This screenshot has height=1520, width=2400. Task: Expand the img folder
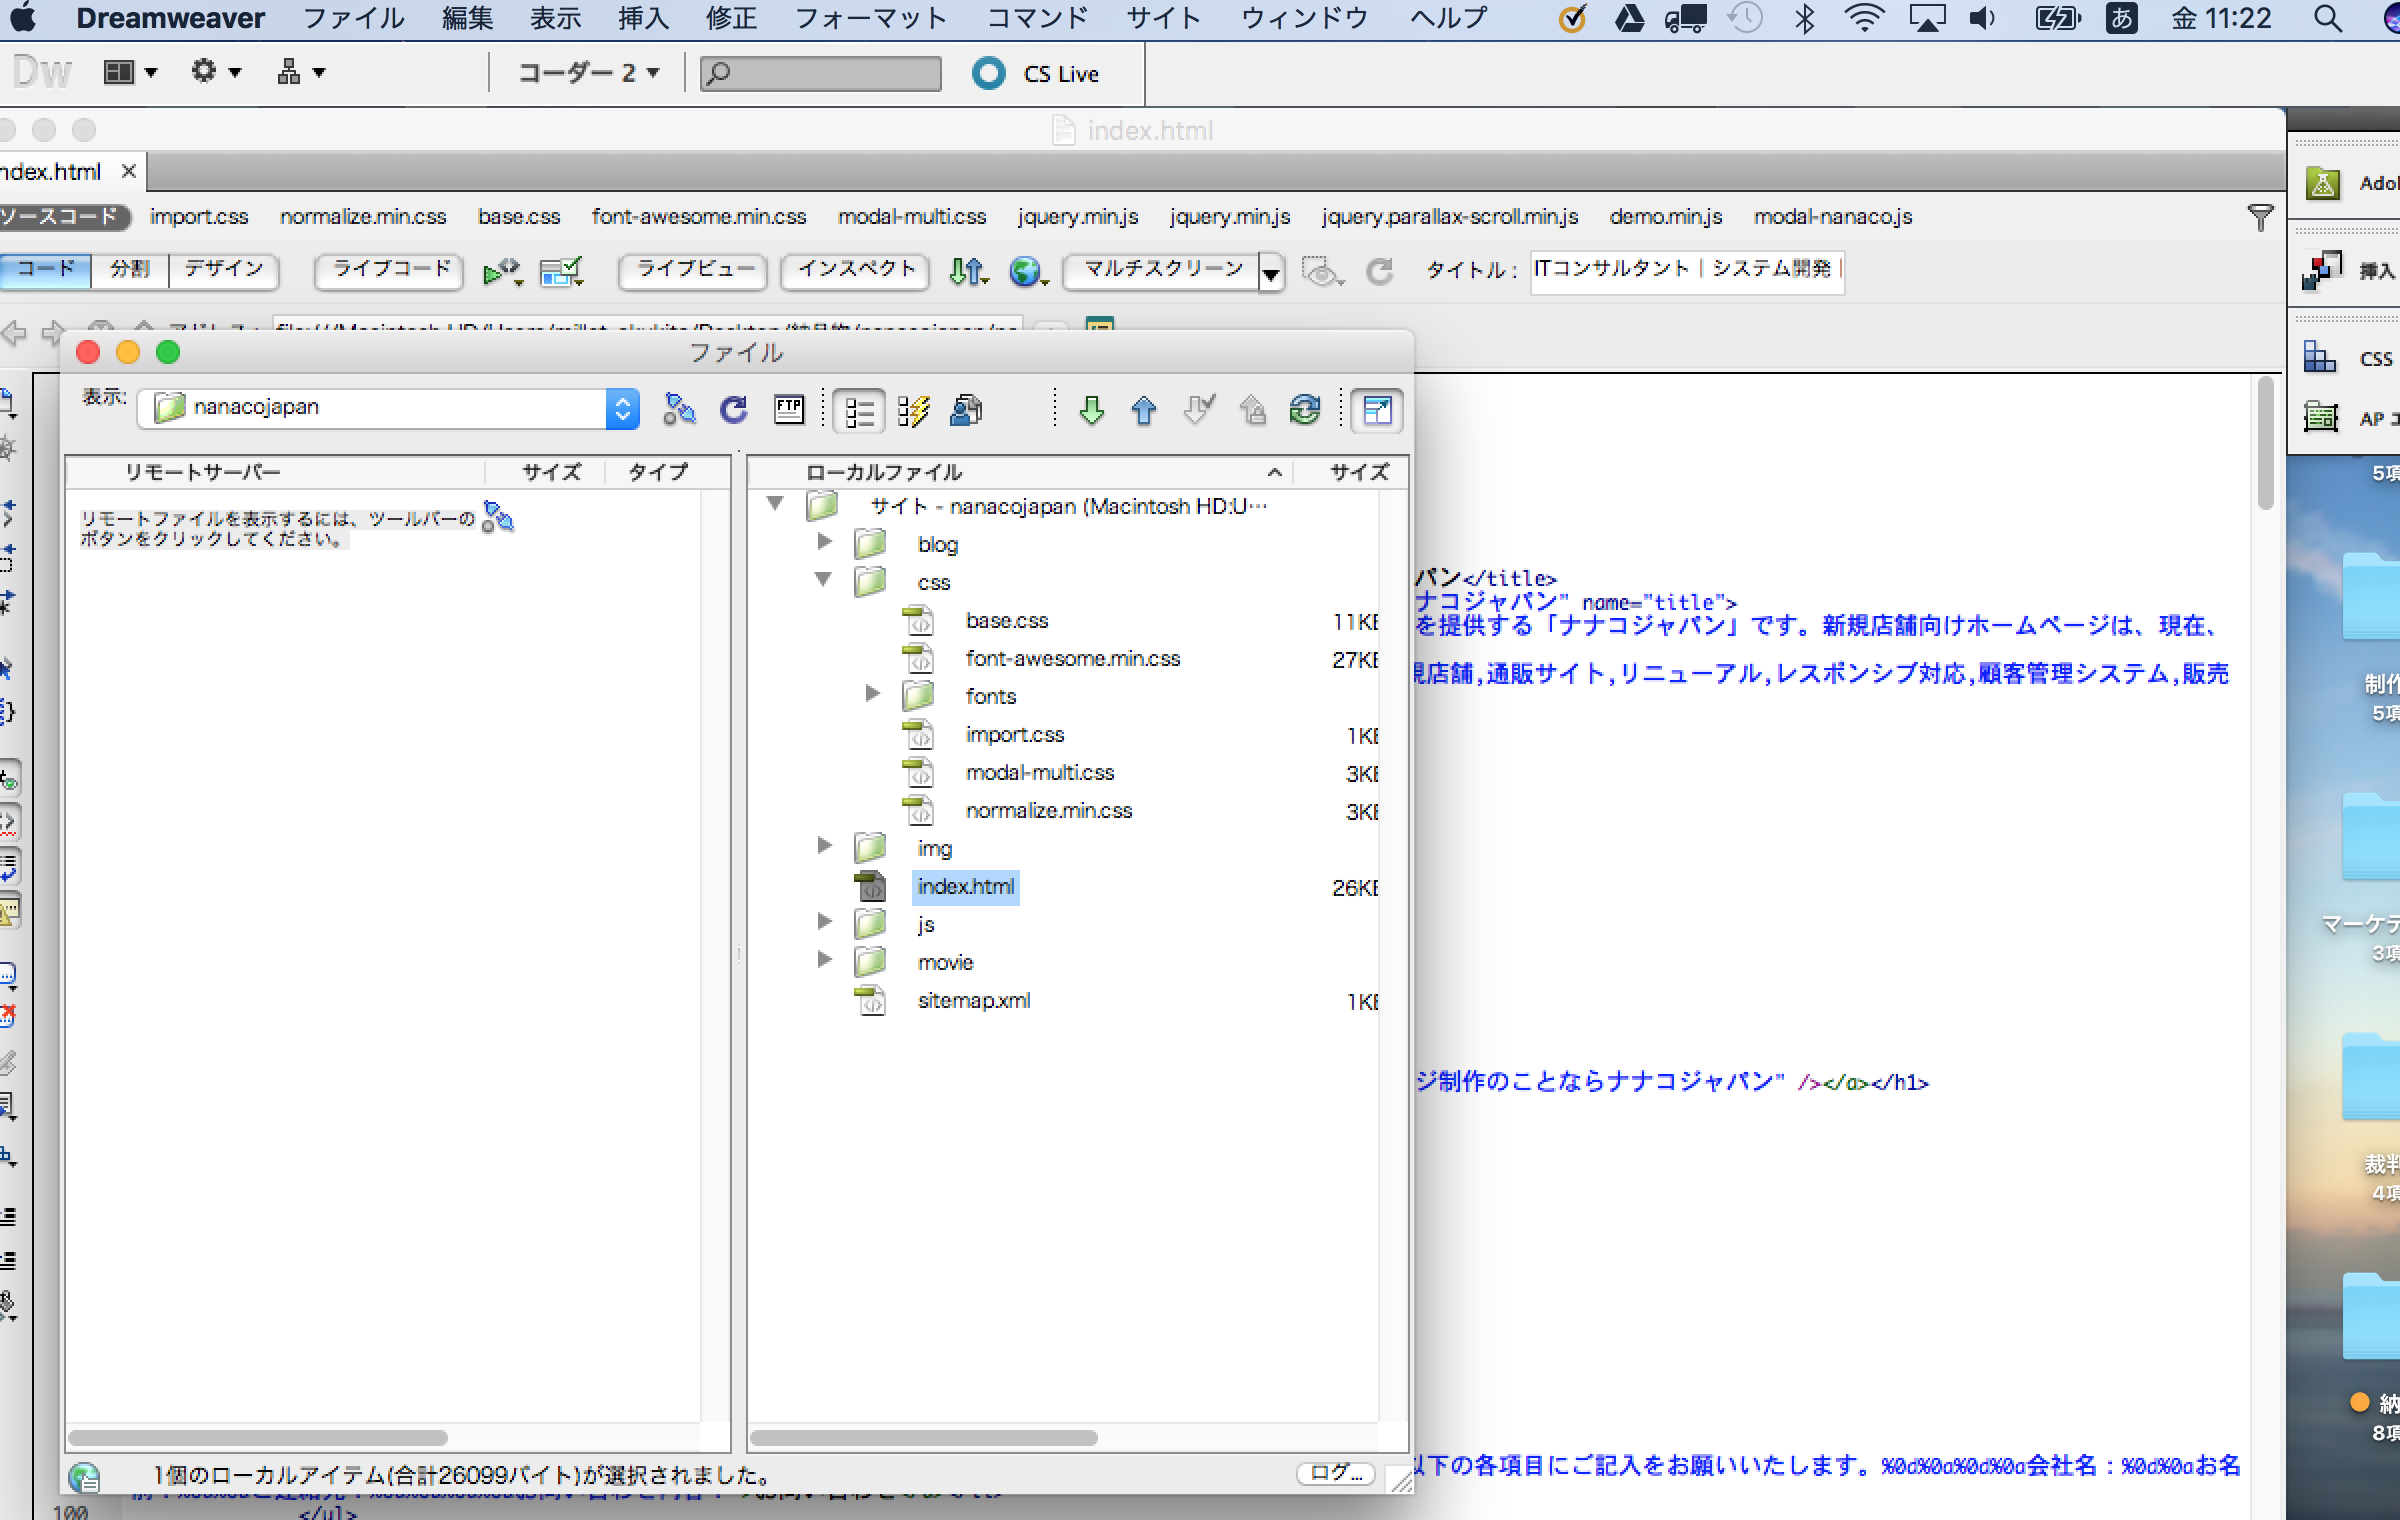pyautogui.click(x=825, y=846)
